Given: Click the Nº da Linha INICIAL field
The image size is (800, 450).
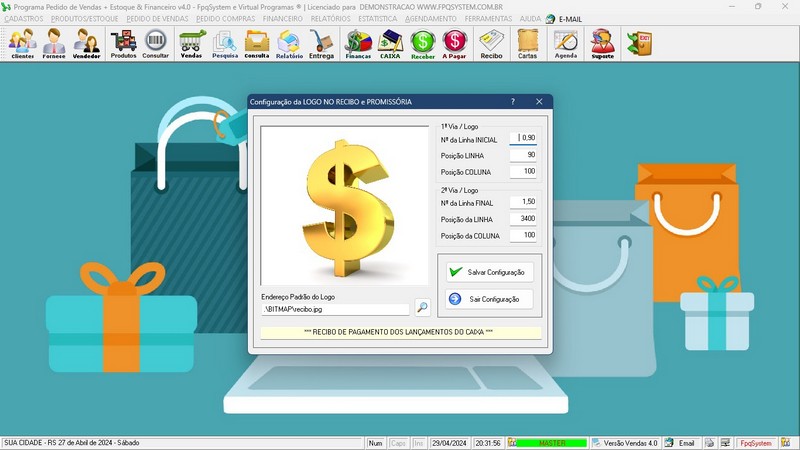Looking at the screenshot, I should click(523, 138).
